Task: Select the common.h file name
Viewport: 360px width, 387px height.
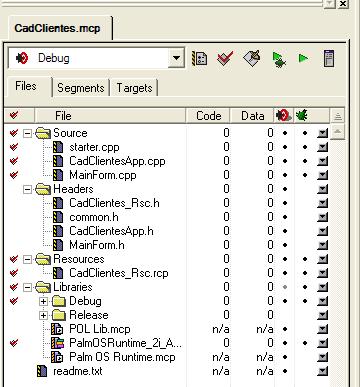Action: (94, 217)
